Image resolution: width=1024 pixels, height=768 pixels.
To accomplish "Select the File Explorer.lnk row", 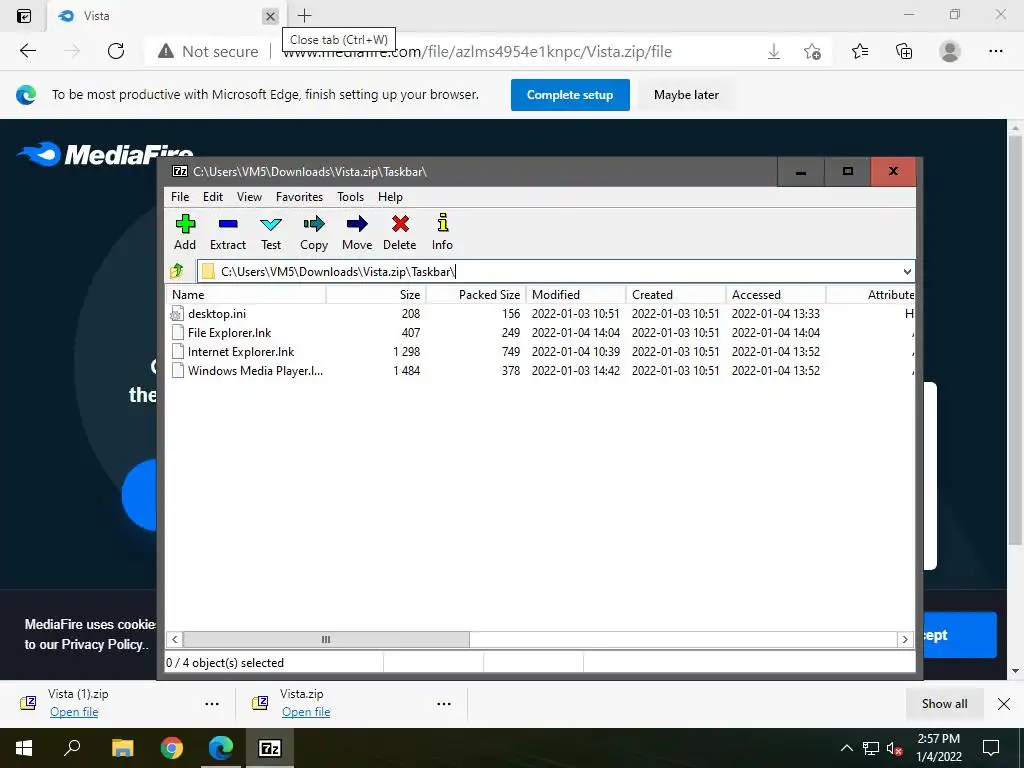I will [x=539, y=332].
